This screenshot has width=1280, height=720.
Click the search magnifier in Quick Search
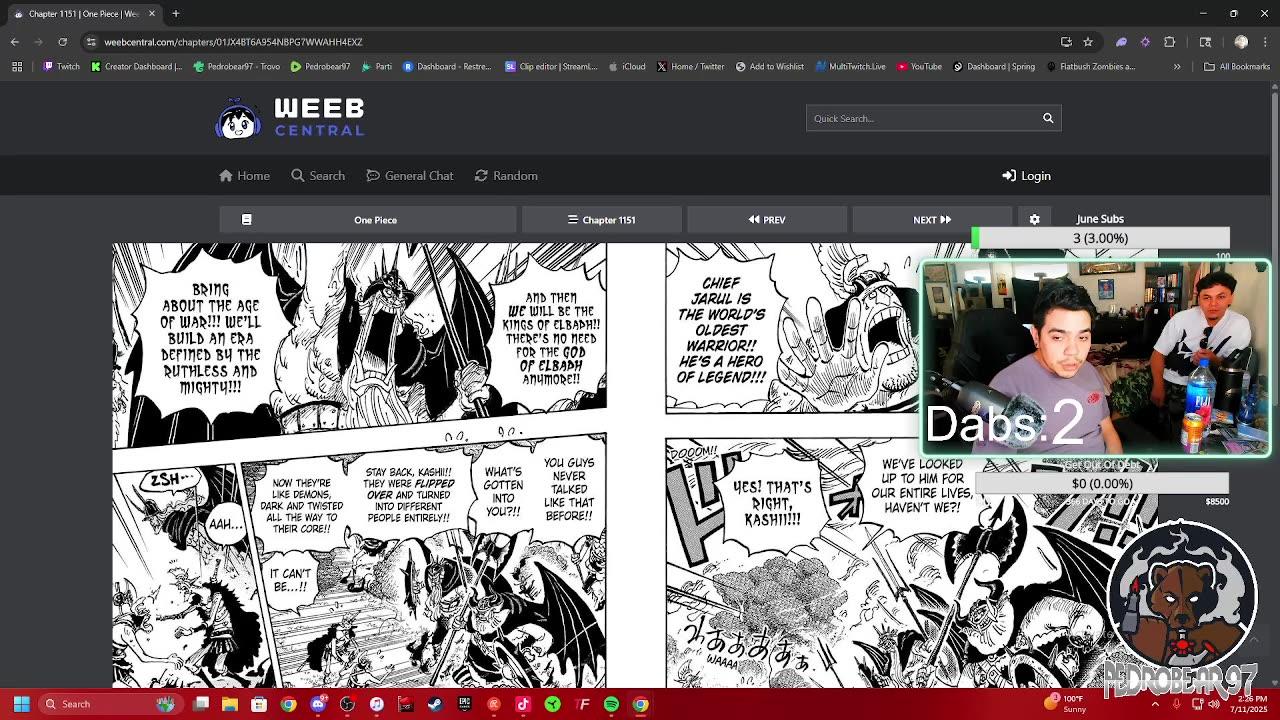1048,118
